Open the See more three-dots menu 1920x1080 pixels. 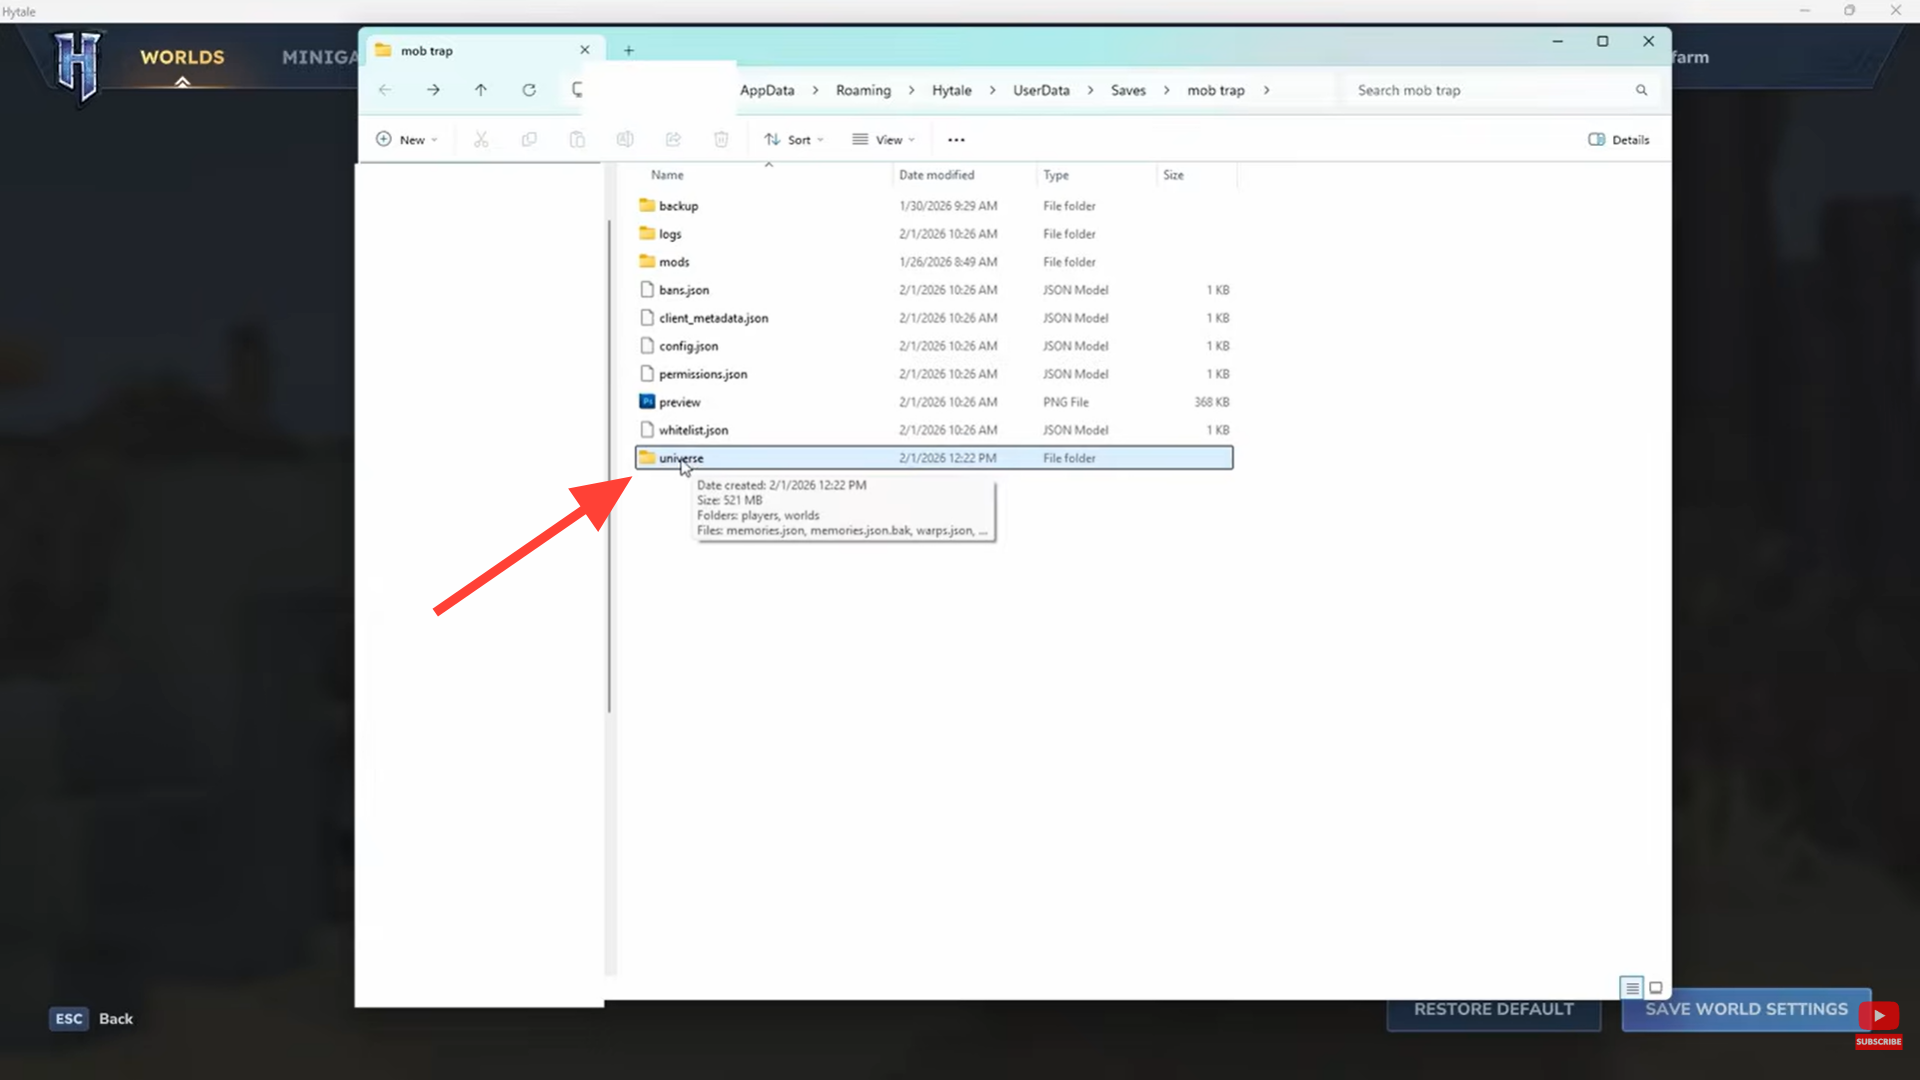tap(956, 140)
